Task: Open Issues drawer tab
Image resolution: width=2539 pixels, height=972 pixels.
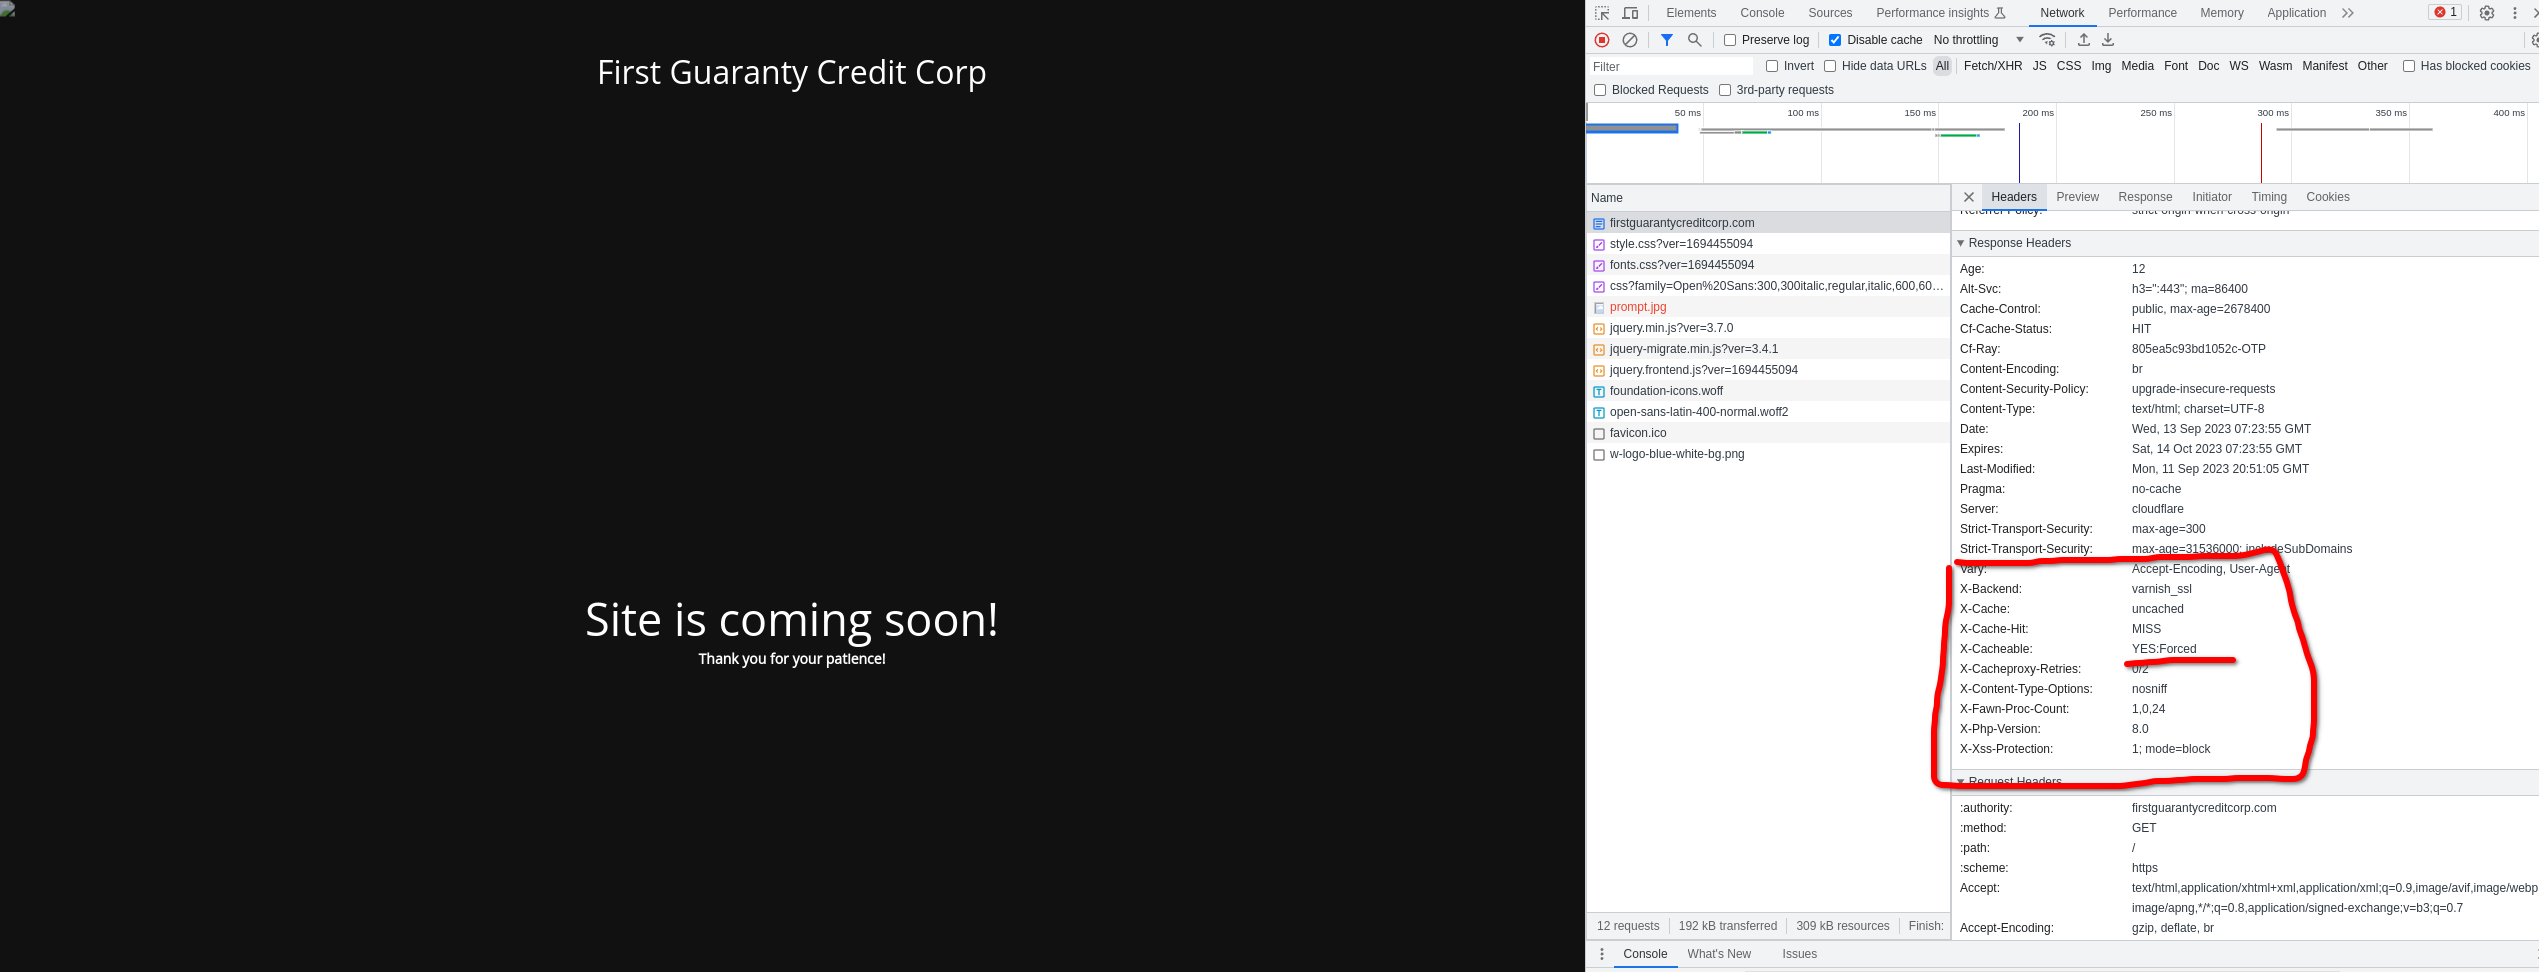Action: [1799, 954]
